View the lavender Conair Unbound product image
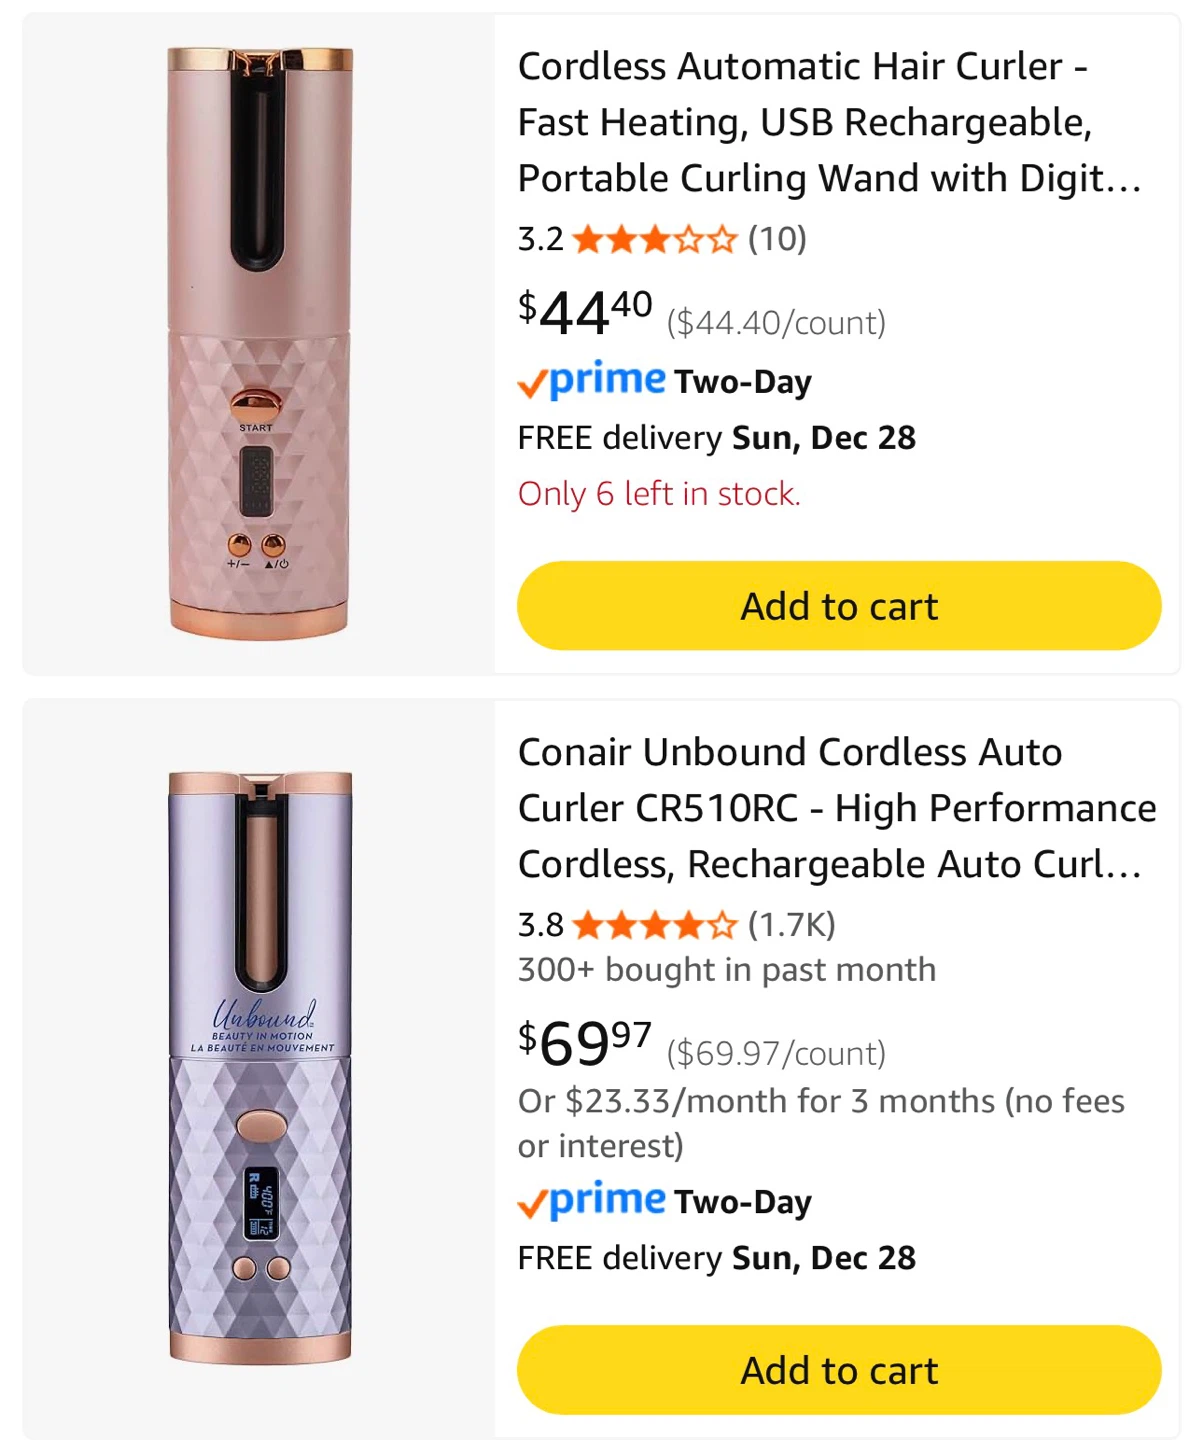1204x1440 pixels. (260, 1067)
